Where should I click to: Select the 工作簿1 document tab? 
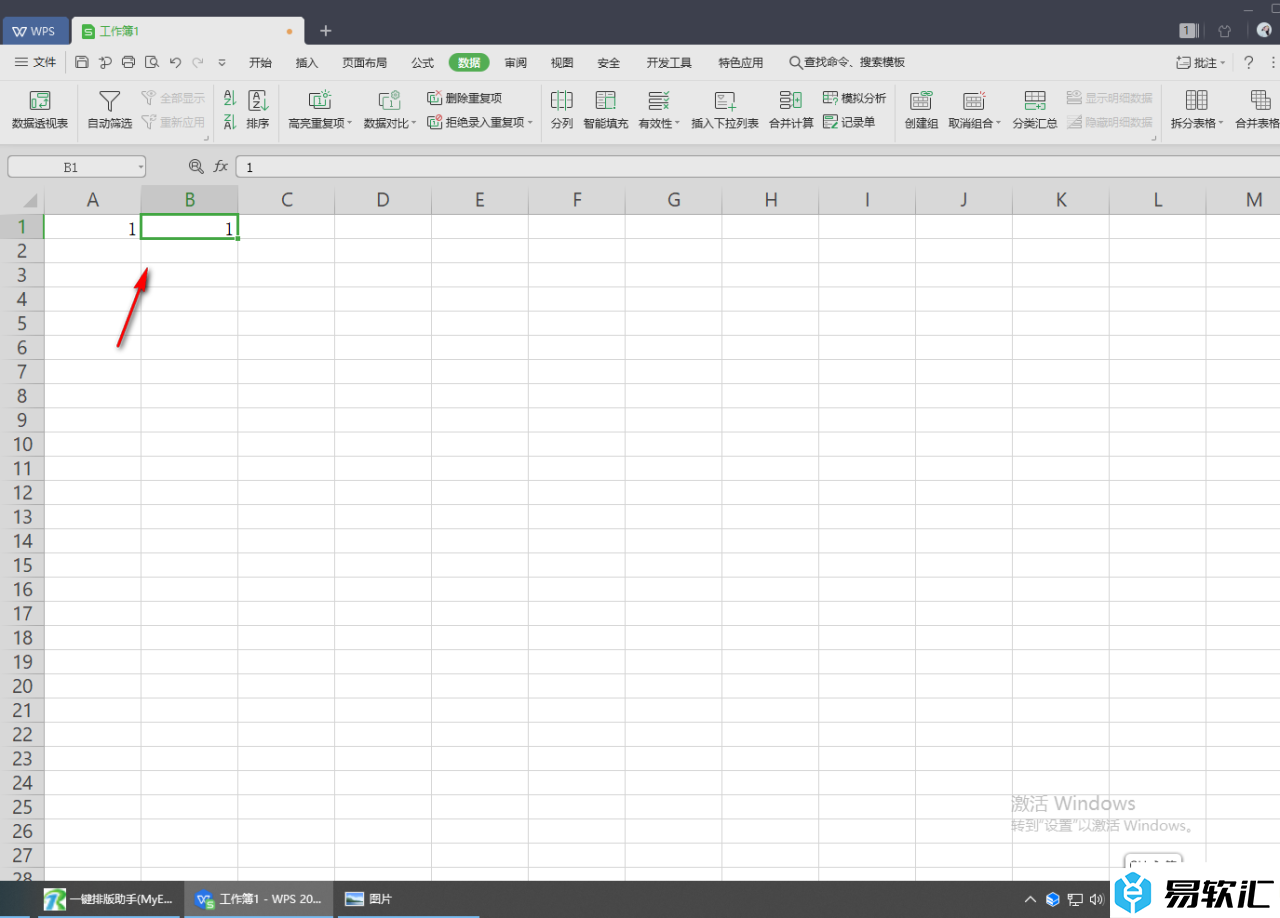[x=188, y=31]
